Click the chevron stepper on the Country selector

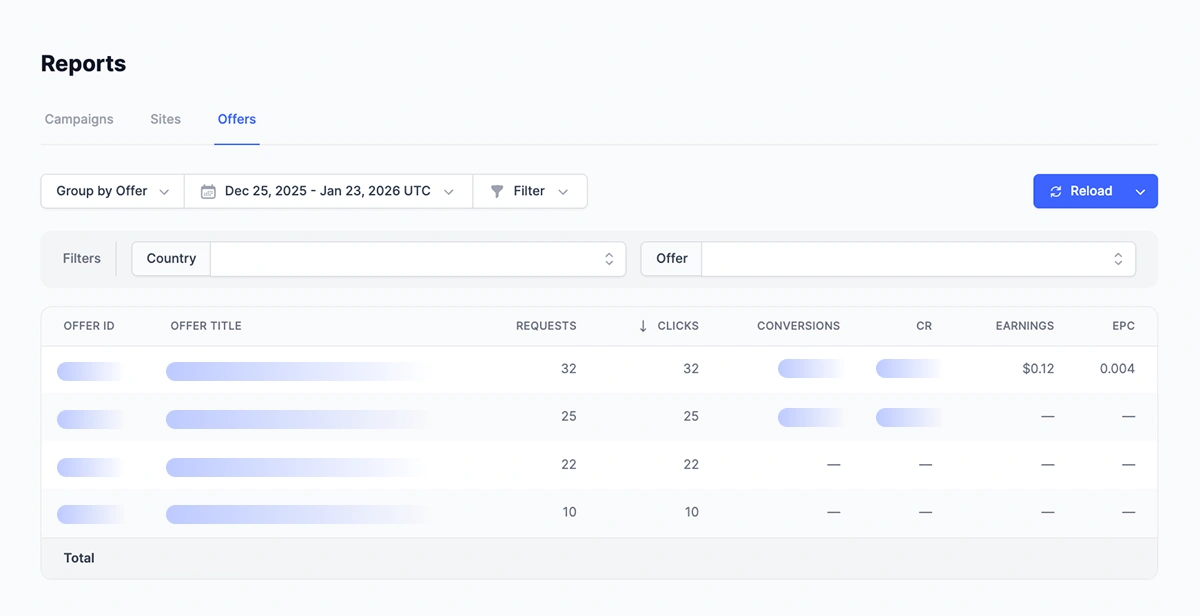(x=609, y=258)
